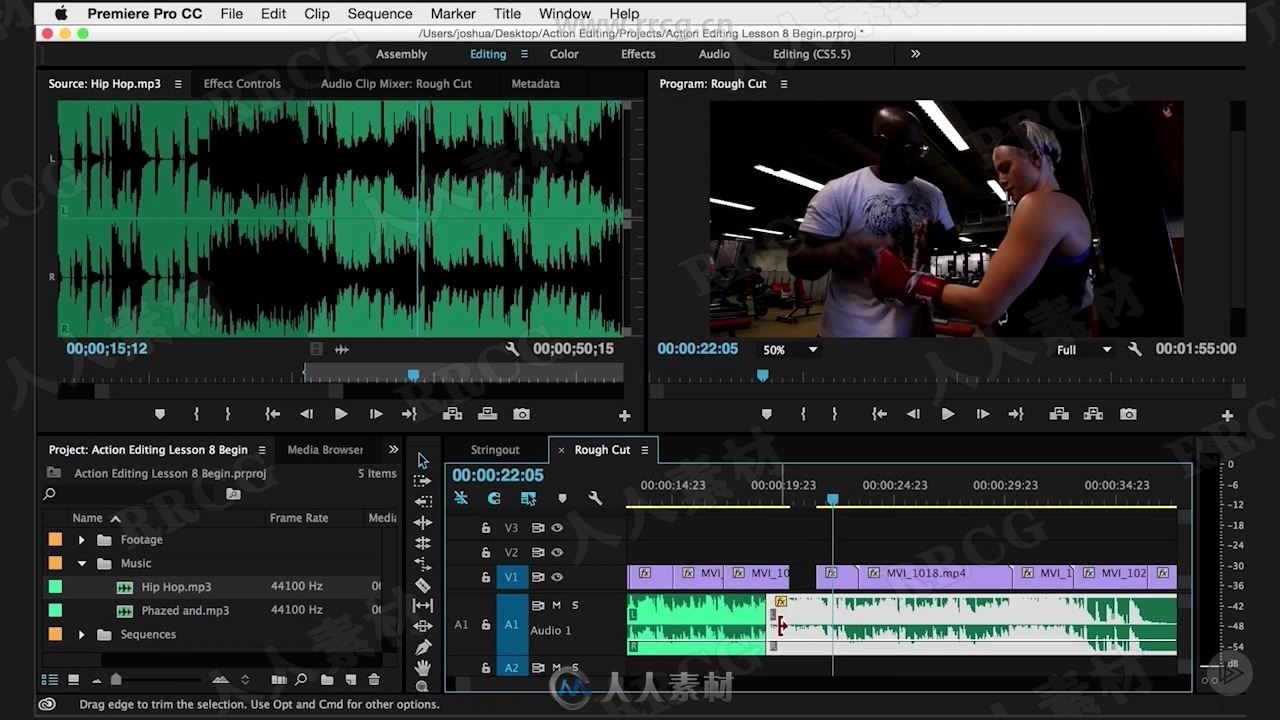Play the Program monitor
The image size is (1280, 720).
948,414
